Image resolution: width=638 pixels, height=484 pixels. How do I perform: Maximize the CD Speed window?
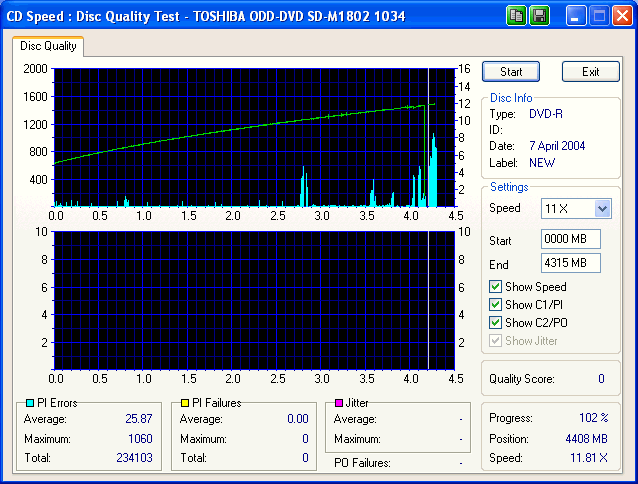[599, 16]
